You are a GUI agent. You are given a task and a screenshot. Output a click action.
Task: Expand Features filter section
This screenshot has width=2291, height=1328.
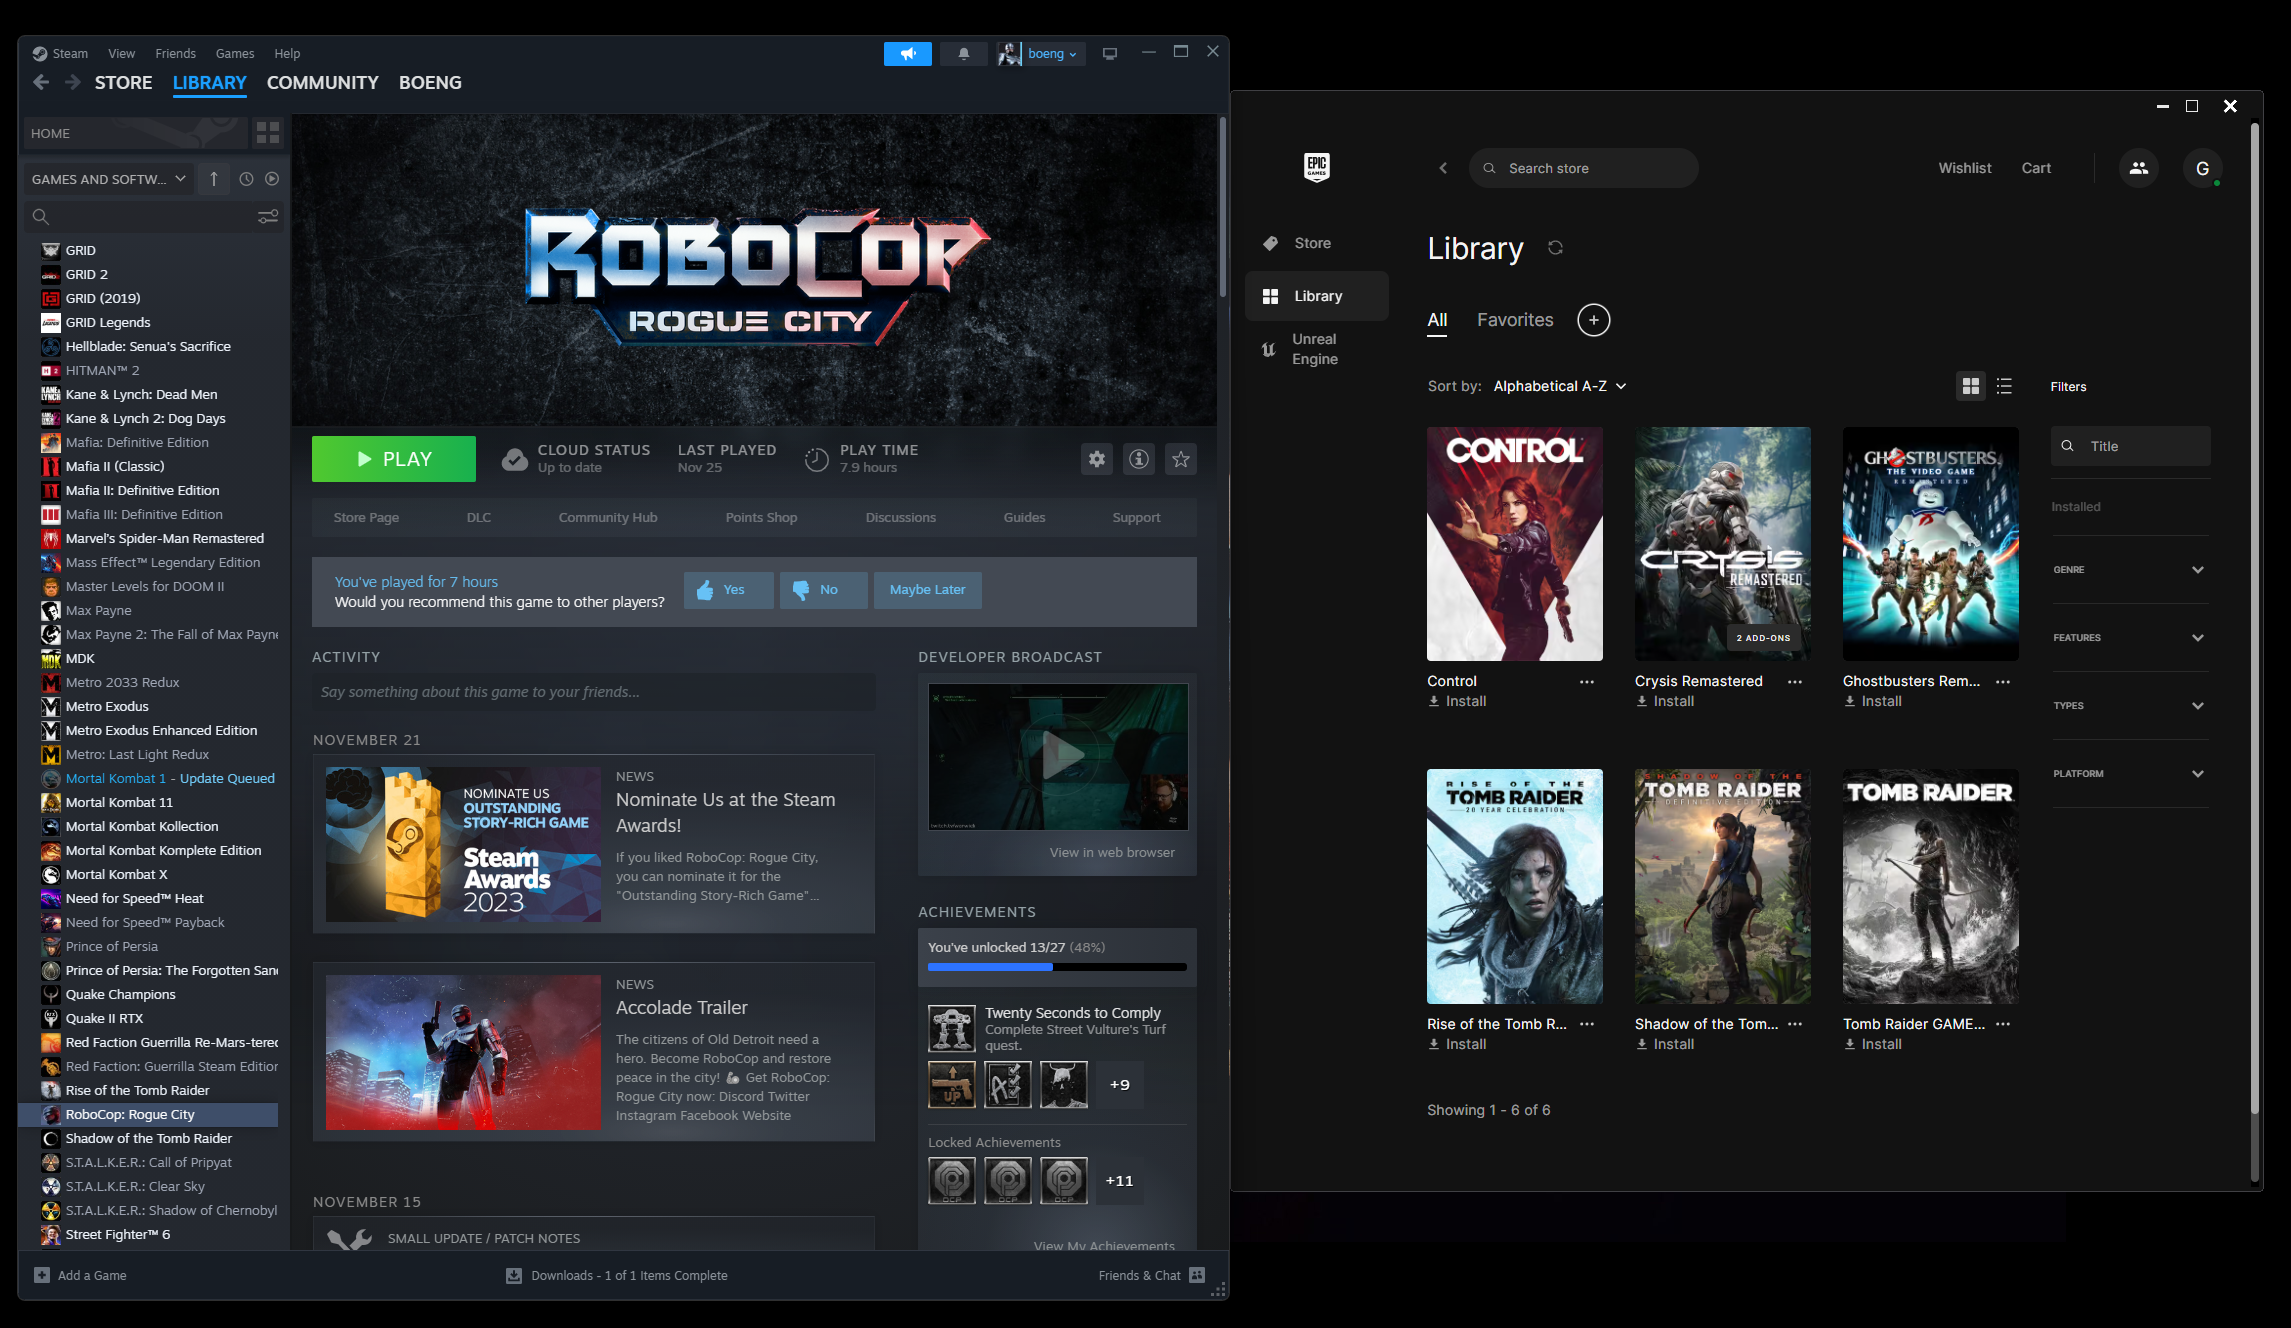click(2130, 638)
